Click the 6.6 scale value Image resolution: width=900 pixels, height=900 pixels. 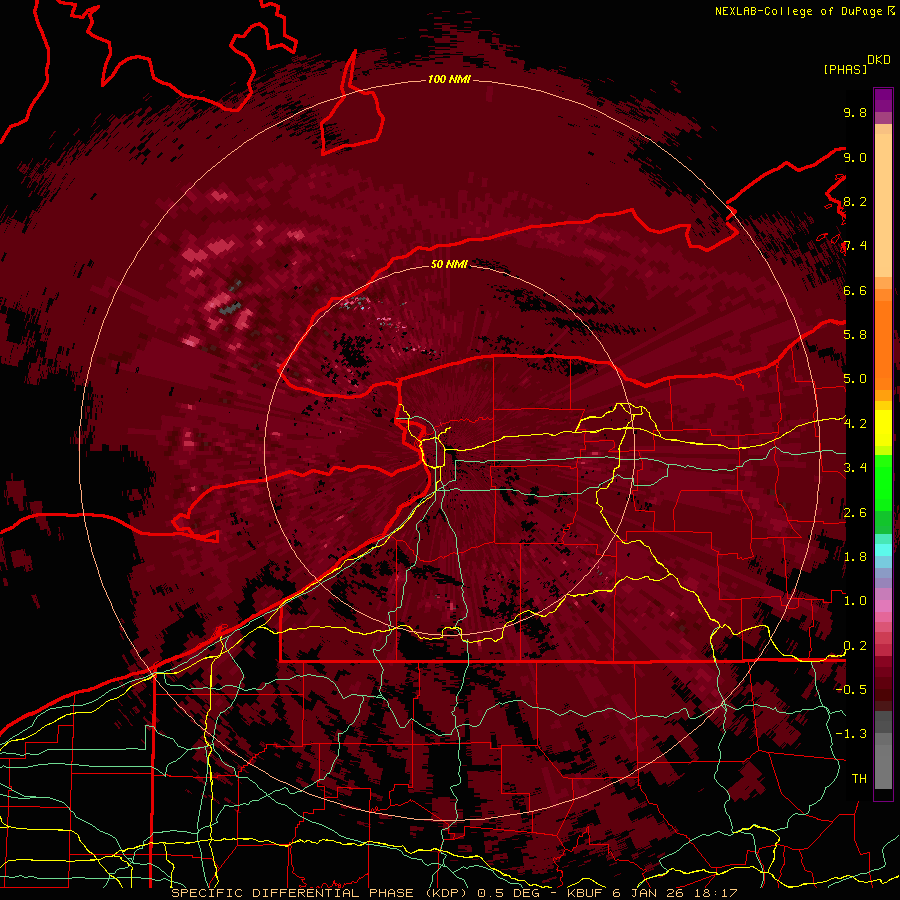coord(855,291)
